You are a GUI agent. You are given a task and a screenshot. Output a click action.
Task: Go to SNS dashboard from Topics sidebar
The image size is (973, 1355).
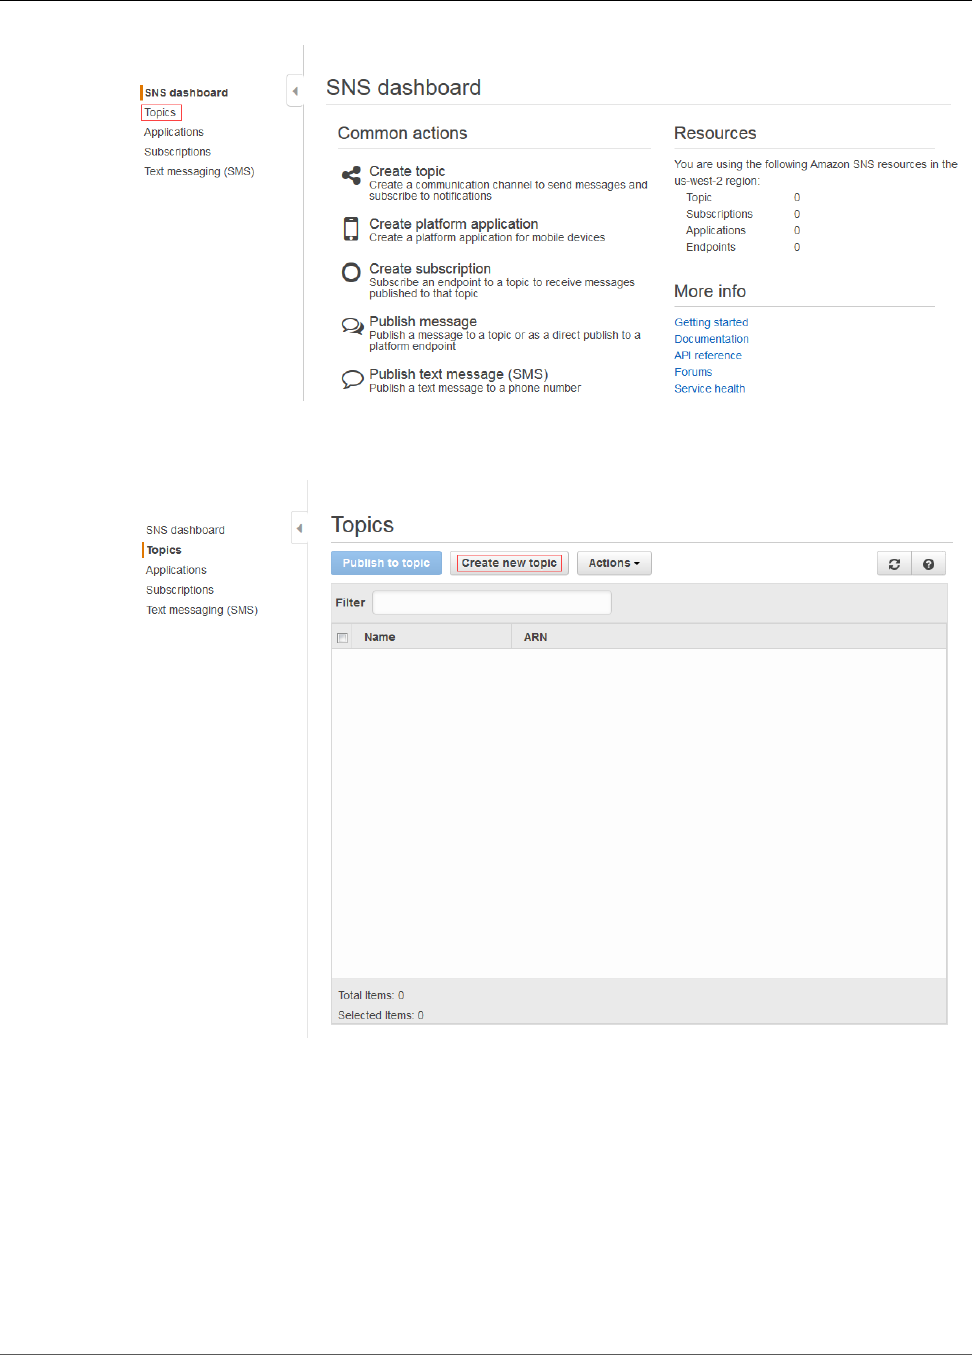click(185, 530)
